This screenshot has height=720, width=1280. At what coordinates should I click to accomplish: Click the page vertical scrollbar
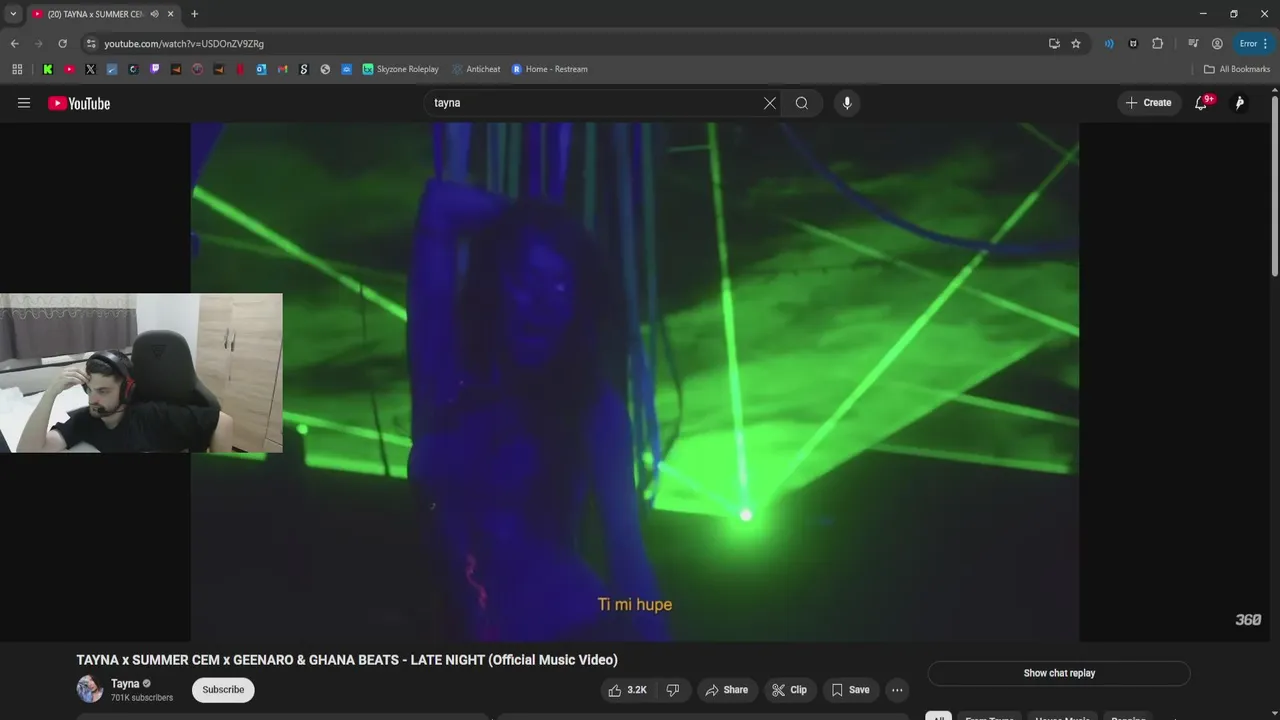(1274, 185)
